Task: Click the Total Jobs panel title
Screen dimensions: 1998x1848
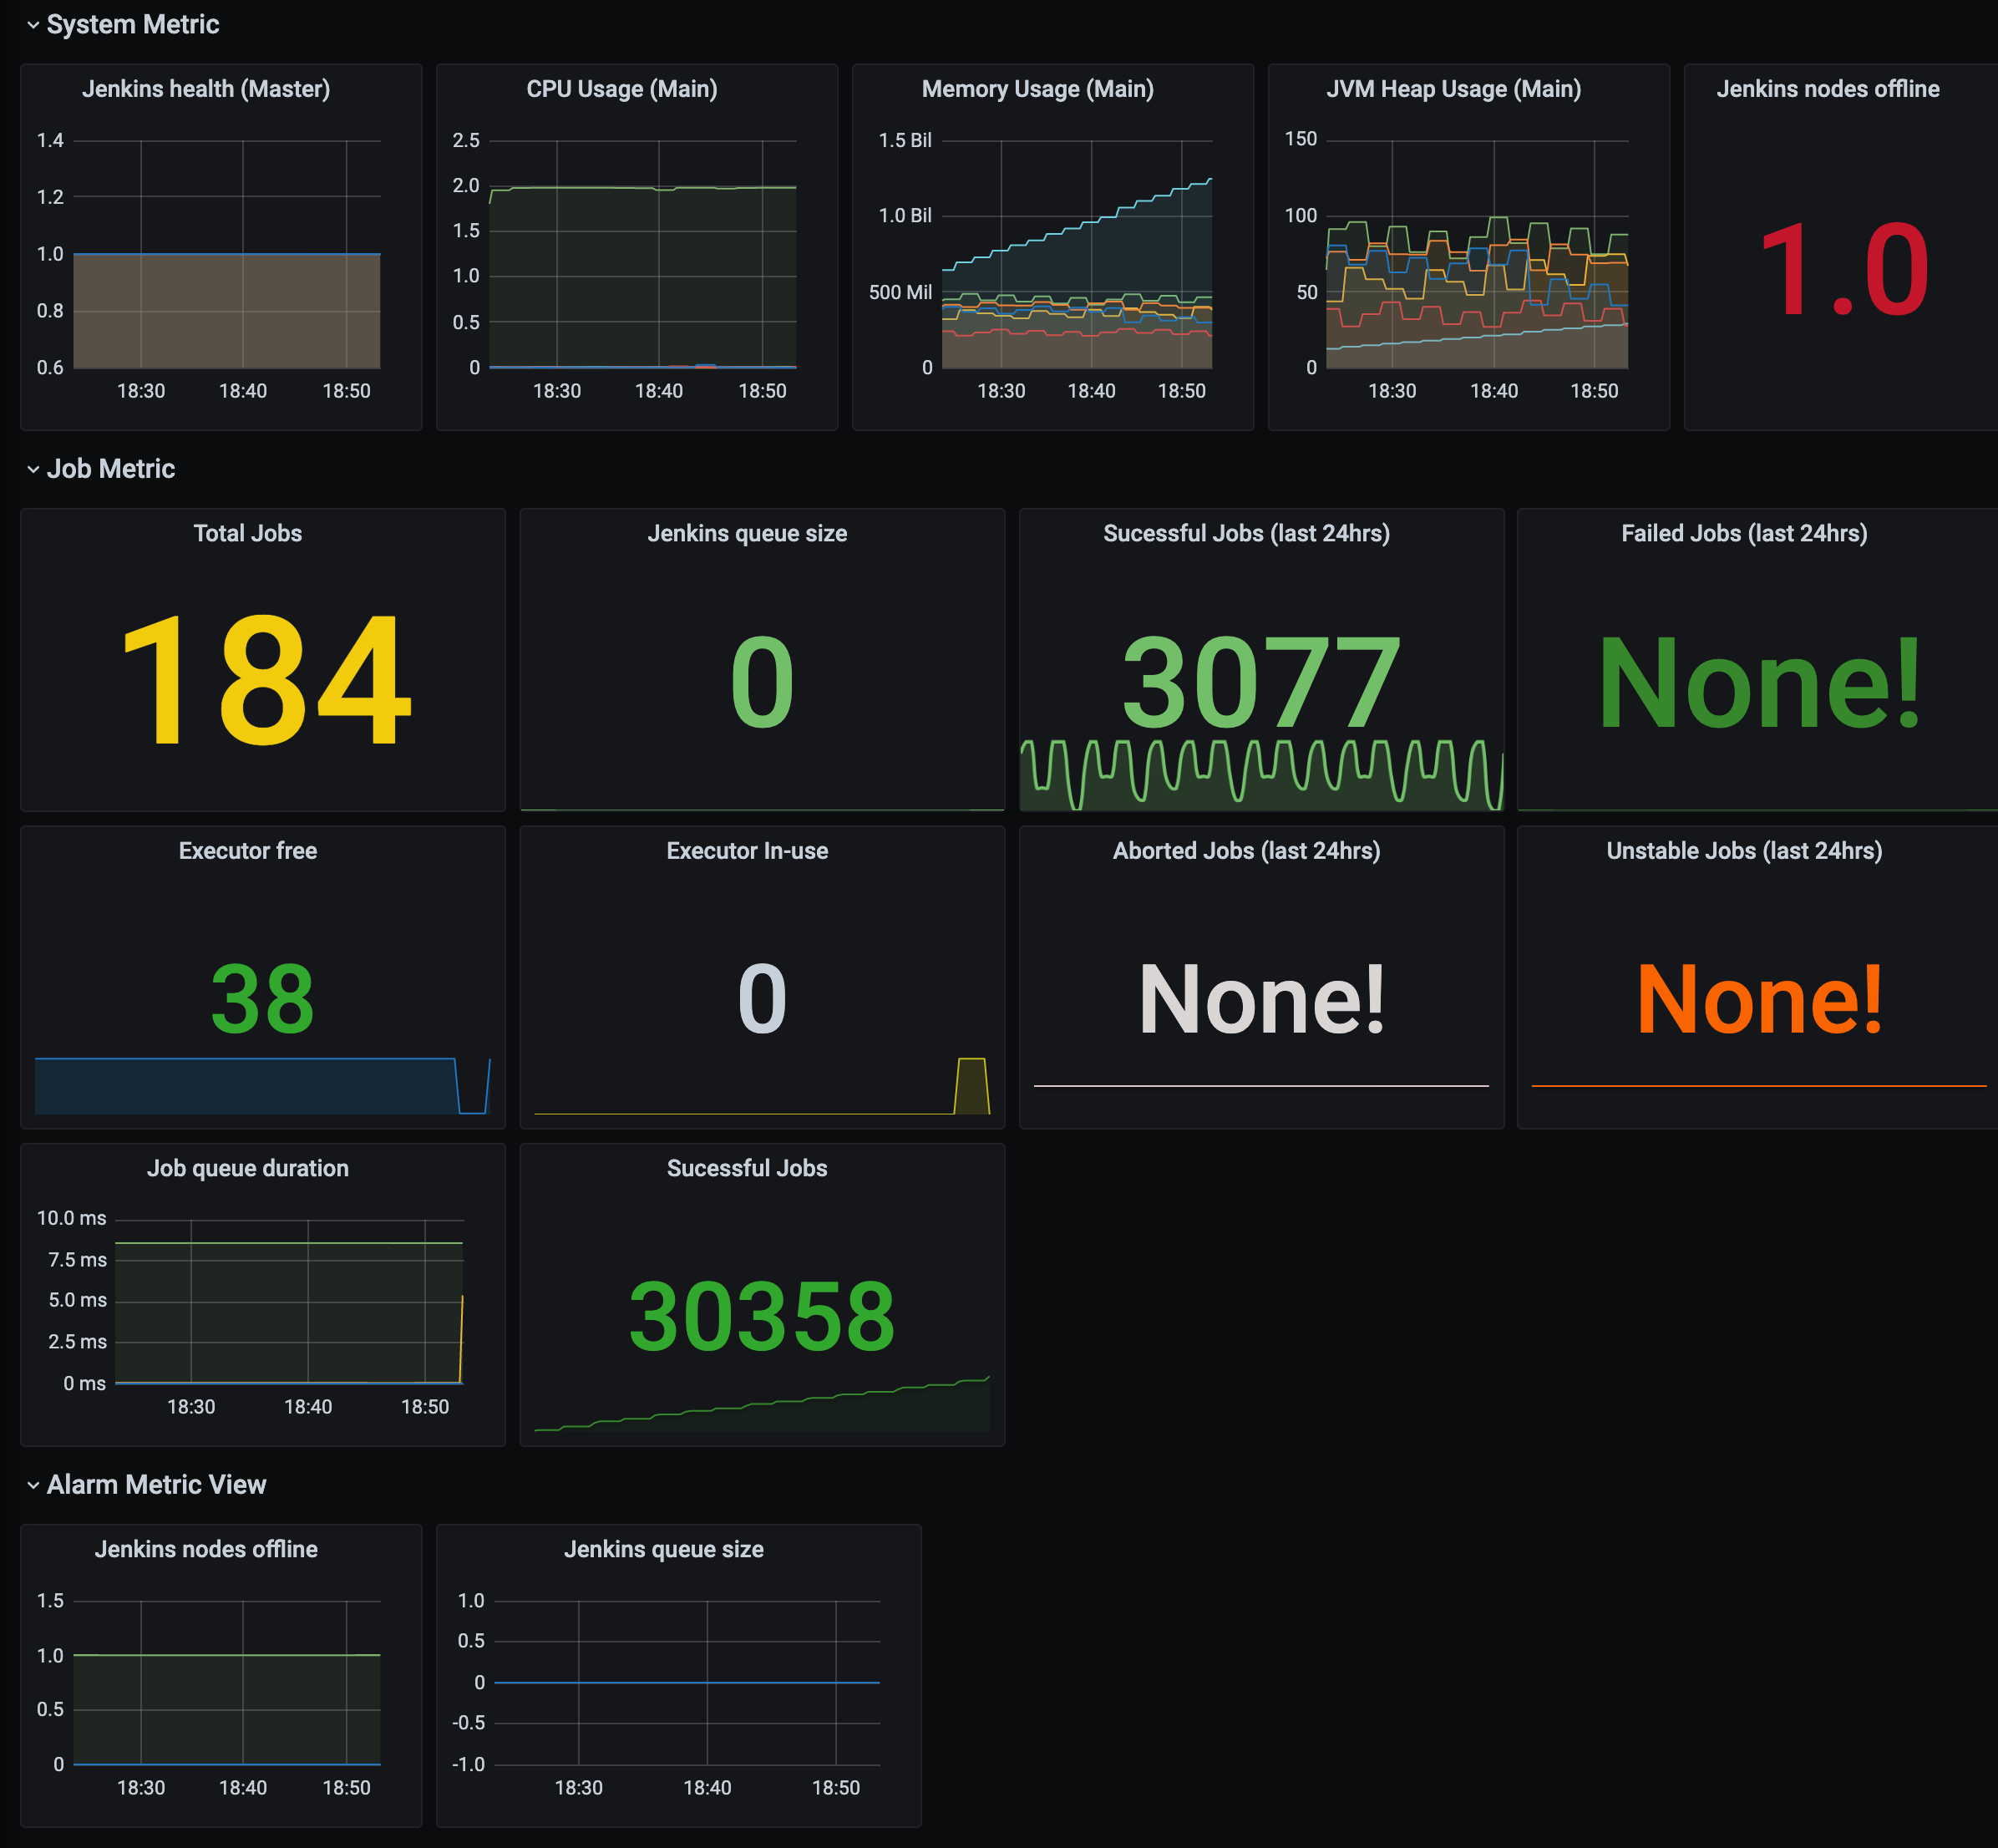Action: coord(247,533)
